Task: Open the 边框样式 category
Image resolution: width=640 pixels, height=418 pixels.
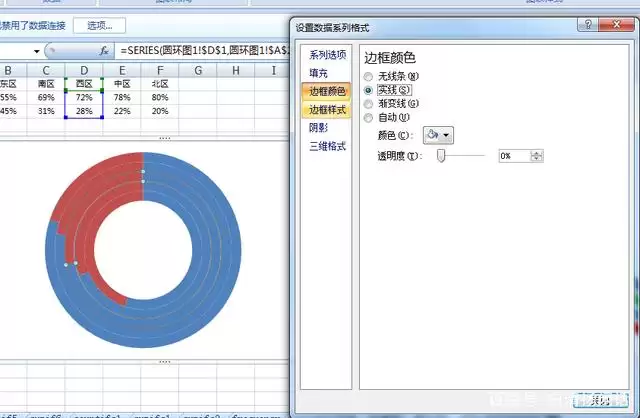Action: [327, 109]
